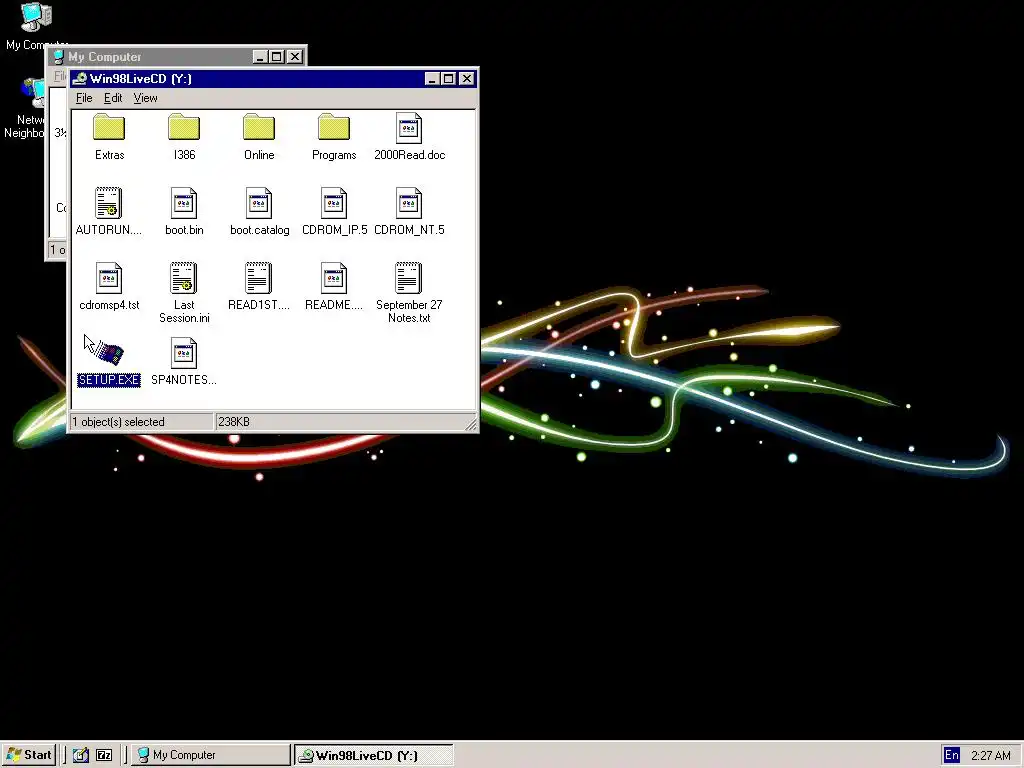The height and width of the screenshot is (768, 1024).
Task: Minimize the Win98LiveCD window
Action: pos(432,79)
